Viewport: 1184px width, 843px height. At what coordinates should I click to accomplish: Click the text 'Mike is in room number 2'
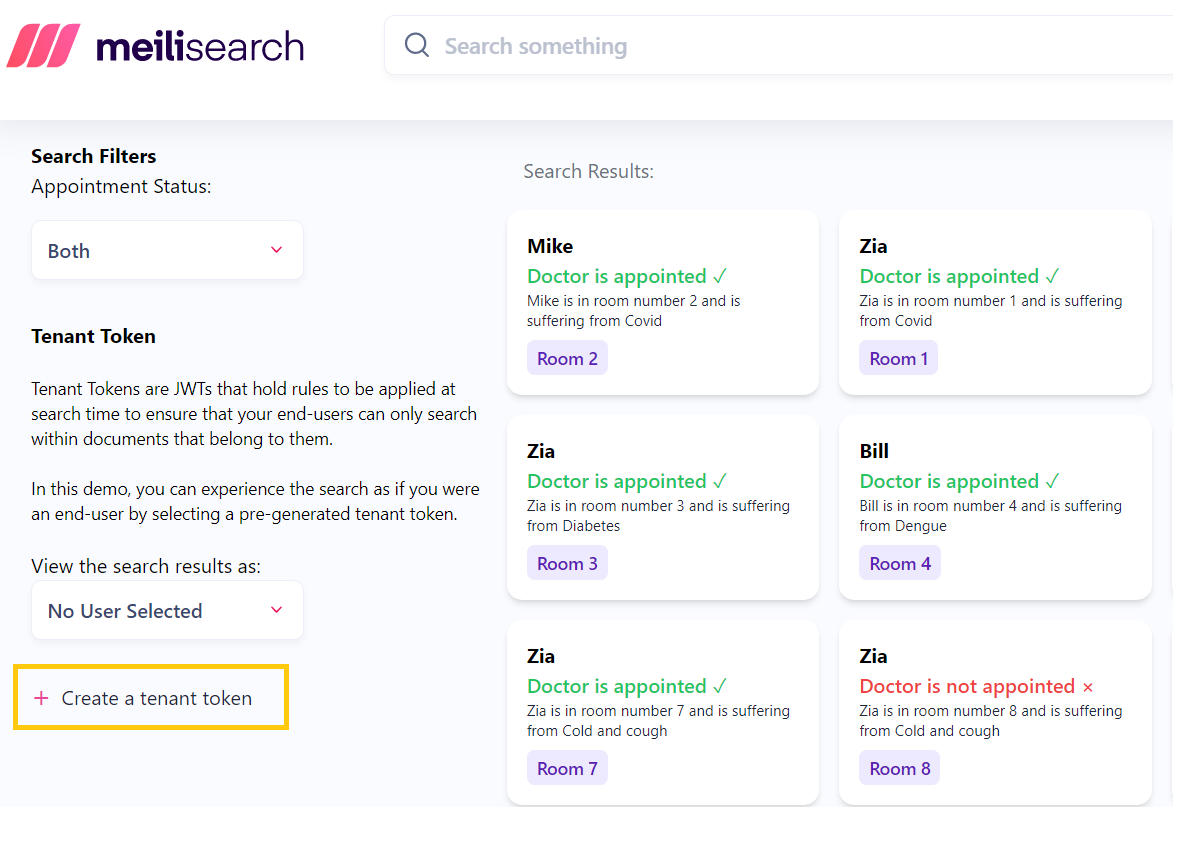(x=612, y=301)
